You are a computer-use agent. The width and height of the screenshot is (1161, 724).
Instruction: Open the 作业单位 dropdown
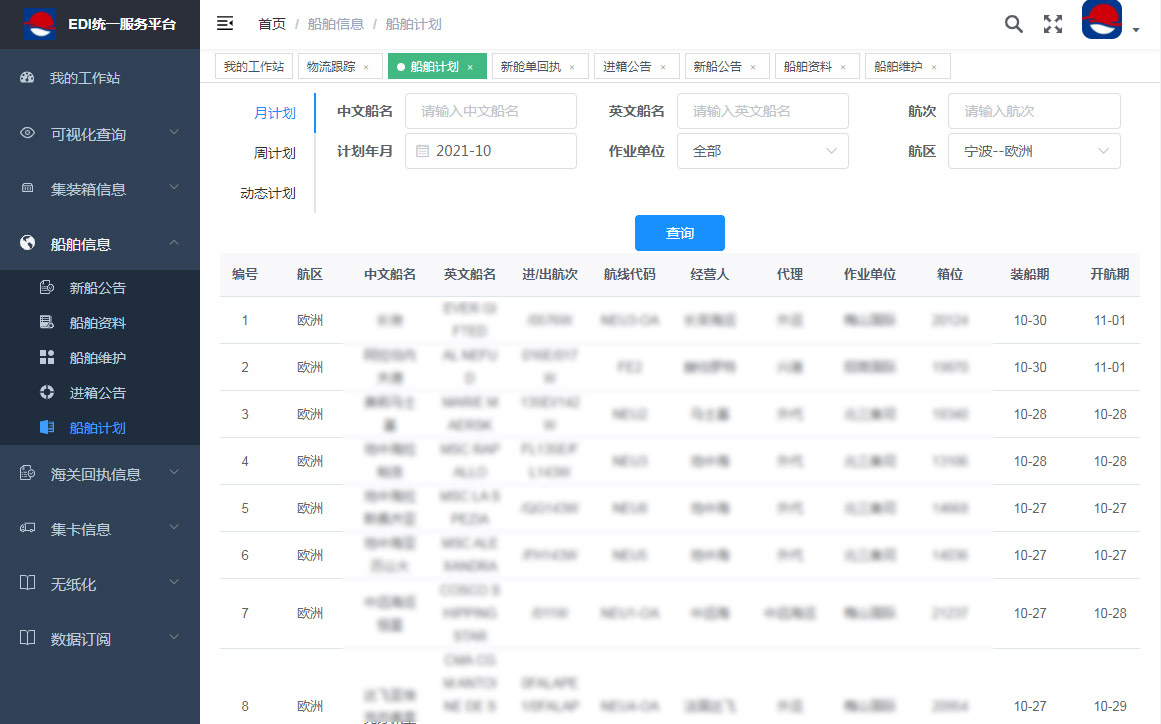tap(762, 151)
